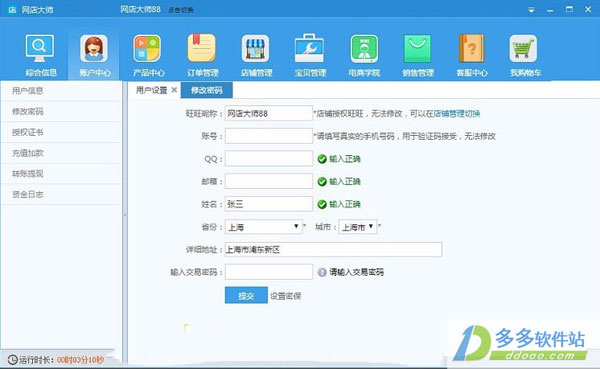Switch to the 用户设置 tab

pyautogui.click(x=152, y=90)
